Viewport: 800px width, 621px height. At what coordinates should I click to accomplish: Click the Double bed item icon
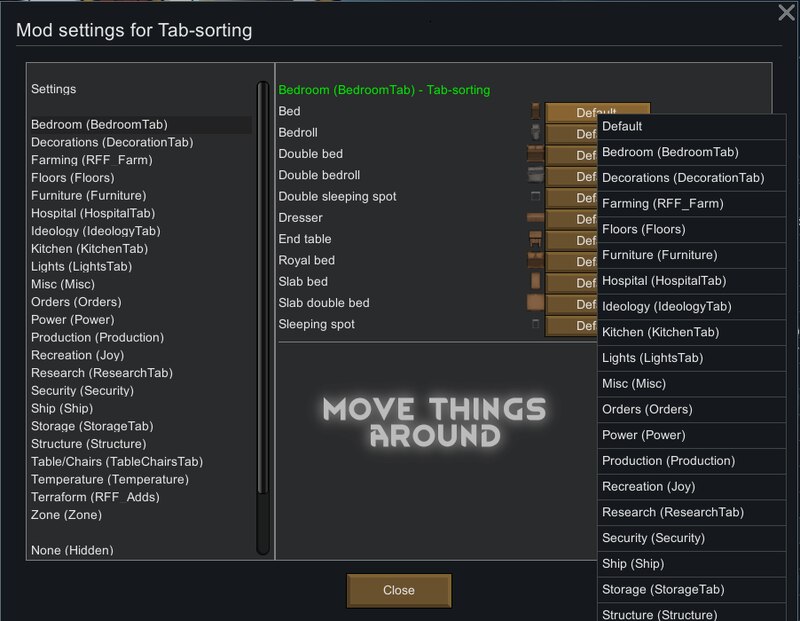pyautogui.click(x=535, y=154)
